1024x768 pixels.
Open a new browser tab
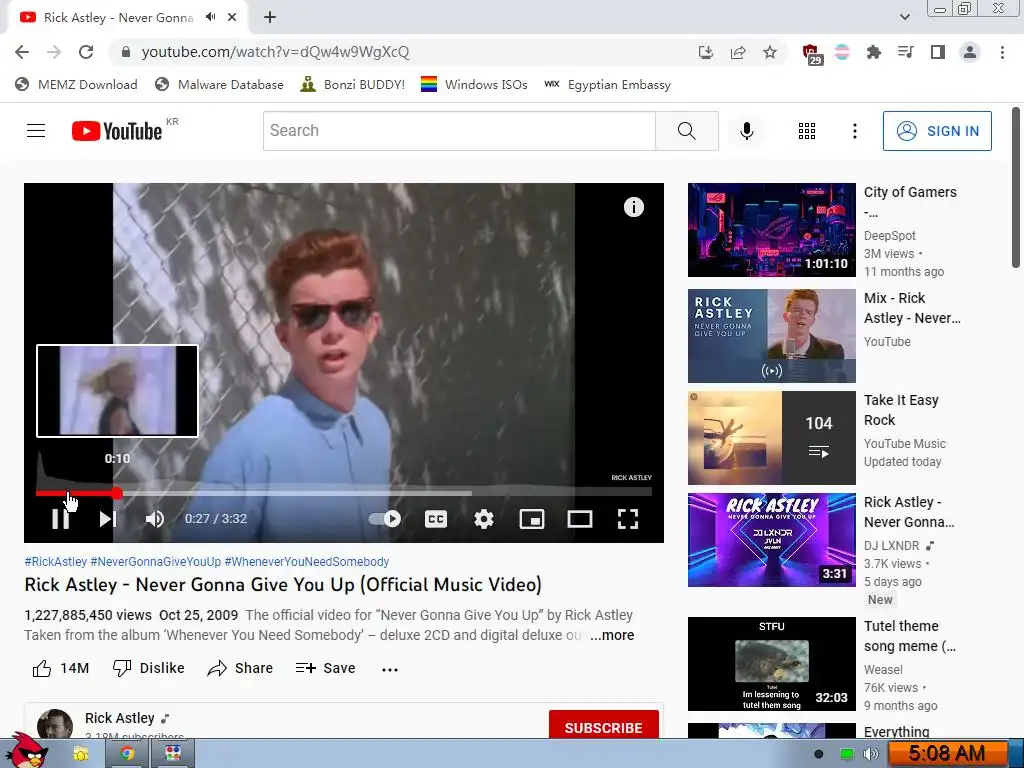pyautogui.click(x=270, y=17)
